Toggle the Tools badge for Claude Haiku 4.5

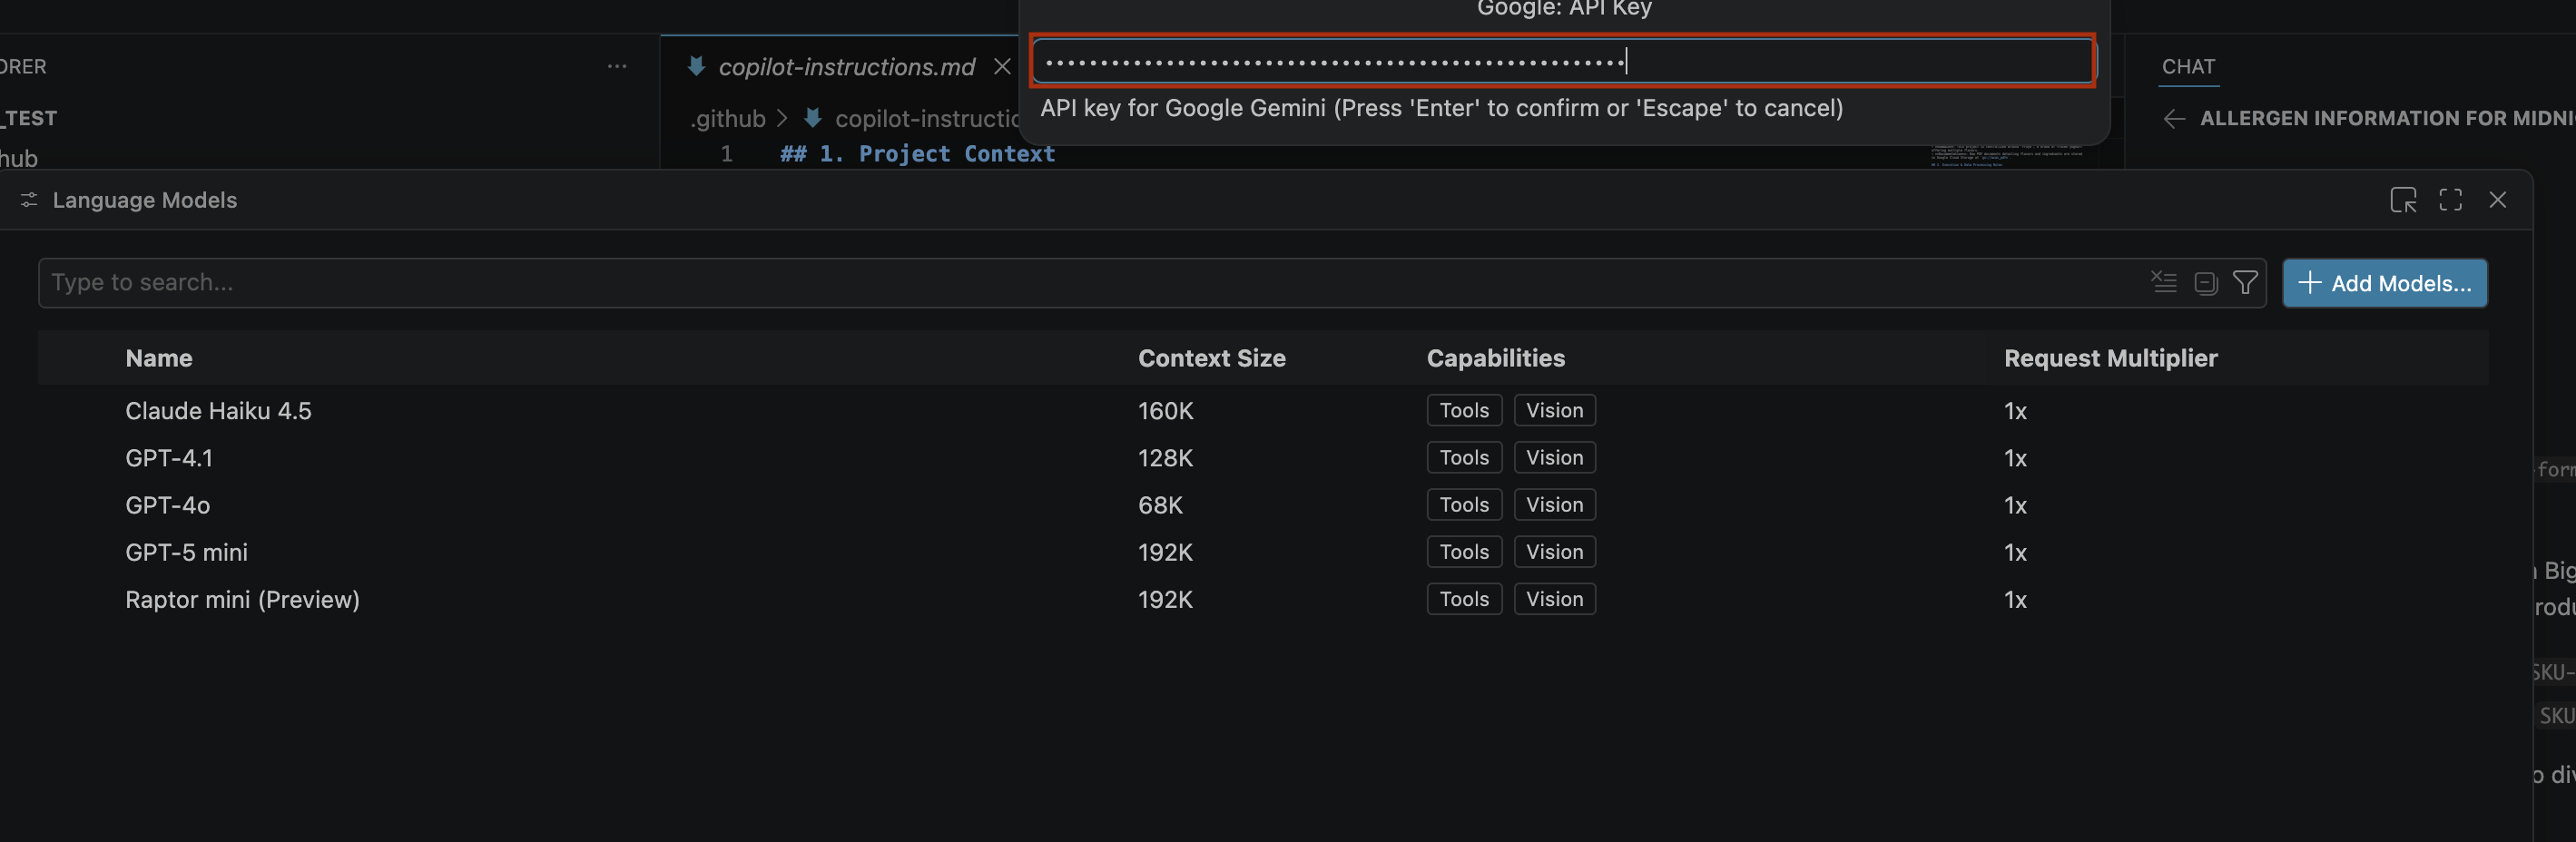pyautogui.click(x=1463, y=410)
